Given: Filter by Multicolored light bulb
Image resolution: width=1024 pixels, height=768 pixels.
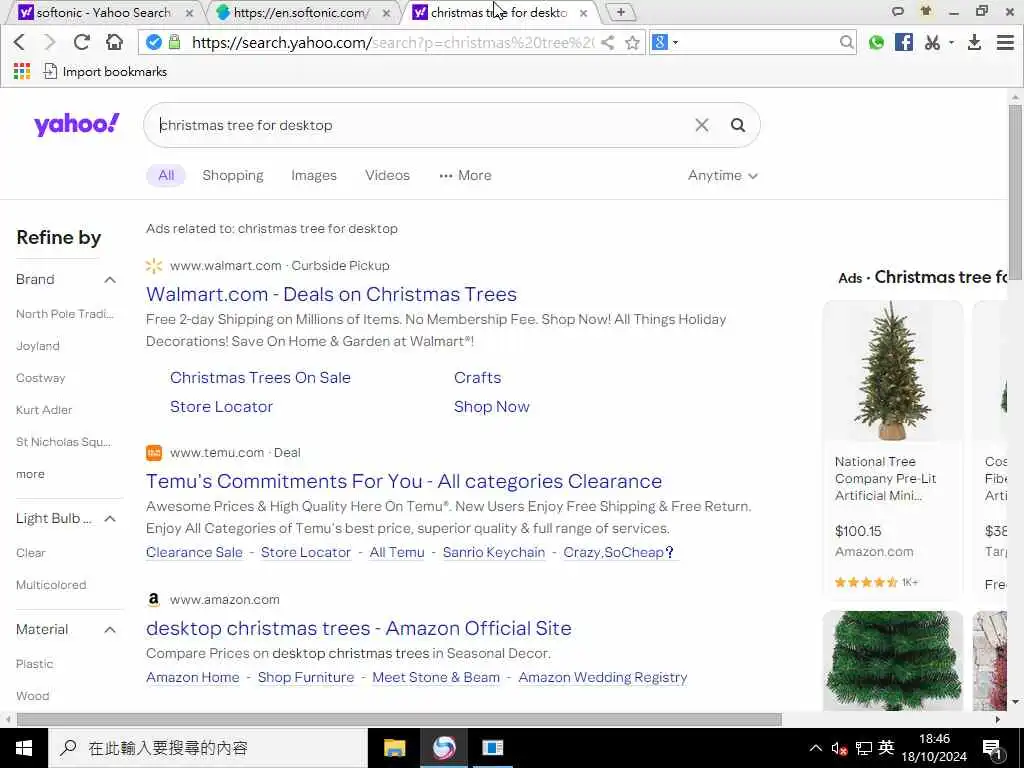Looking at the screenshot, I should tap(51, 584).
